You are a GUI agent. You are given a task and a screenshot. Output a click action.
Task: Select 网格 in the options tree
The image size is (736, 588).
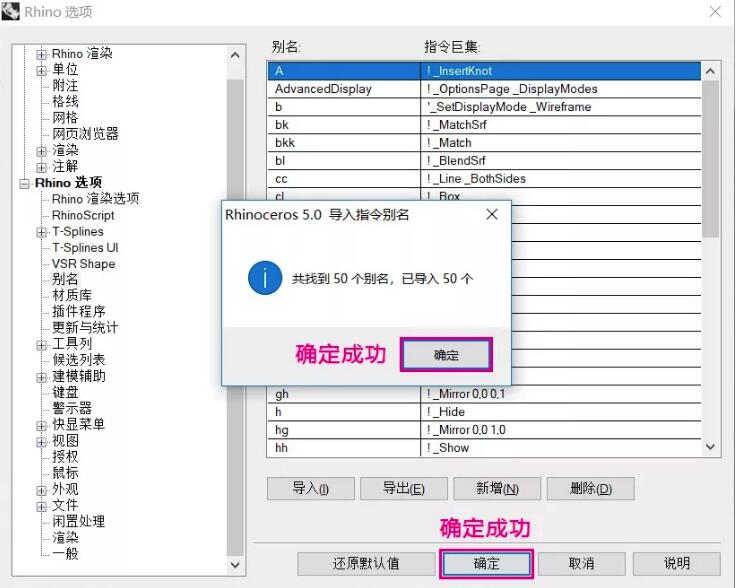click(65, 117)
